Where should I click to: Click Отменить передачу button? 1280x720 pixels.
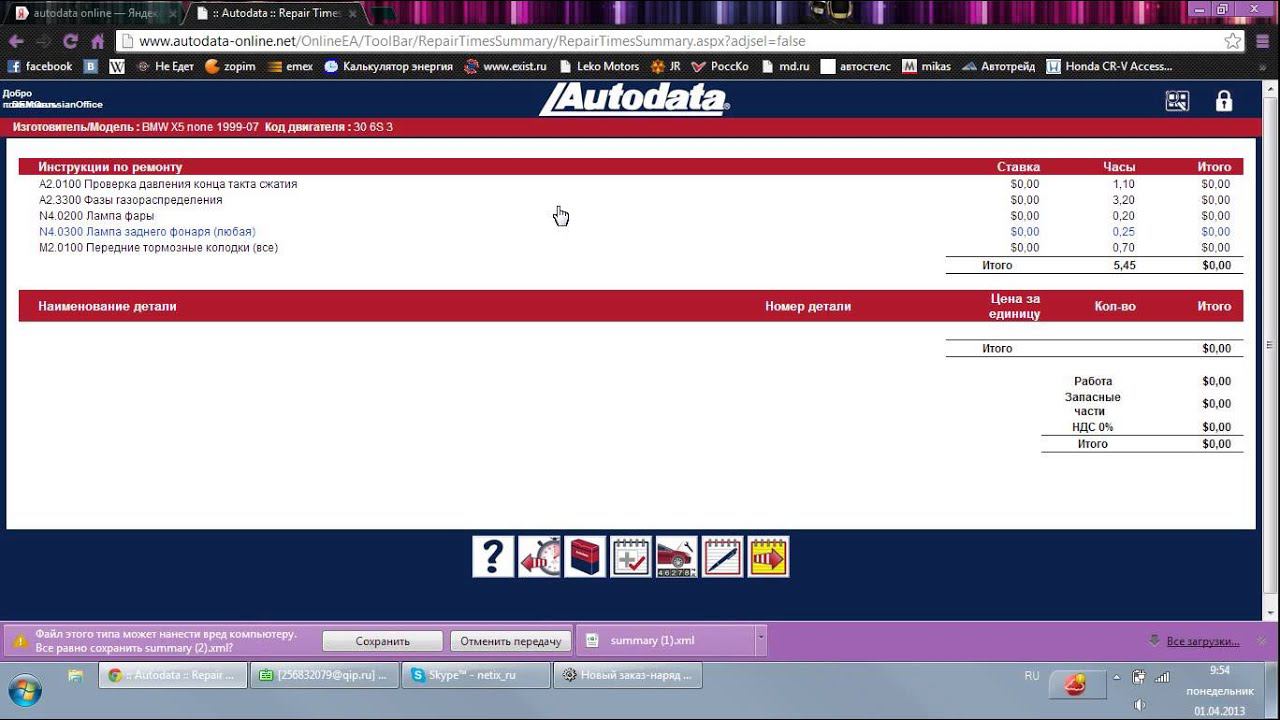pos(511,641)
